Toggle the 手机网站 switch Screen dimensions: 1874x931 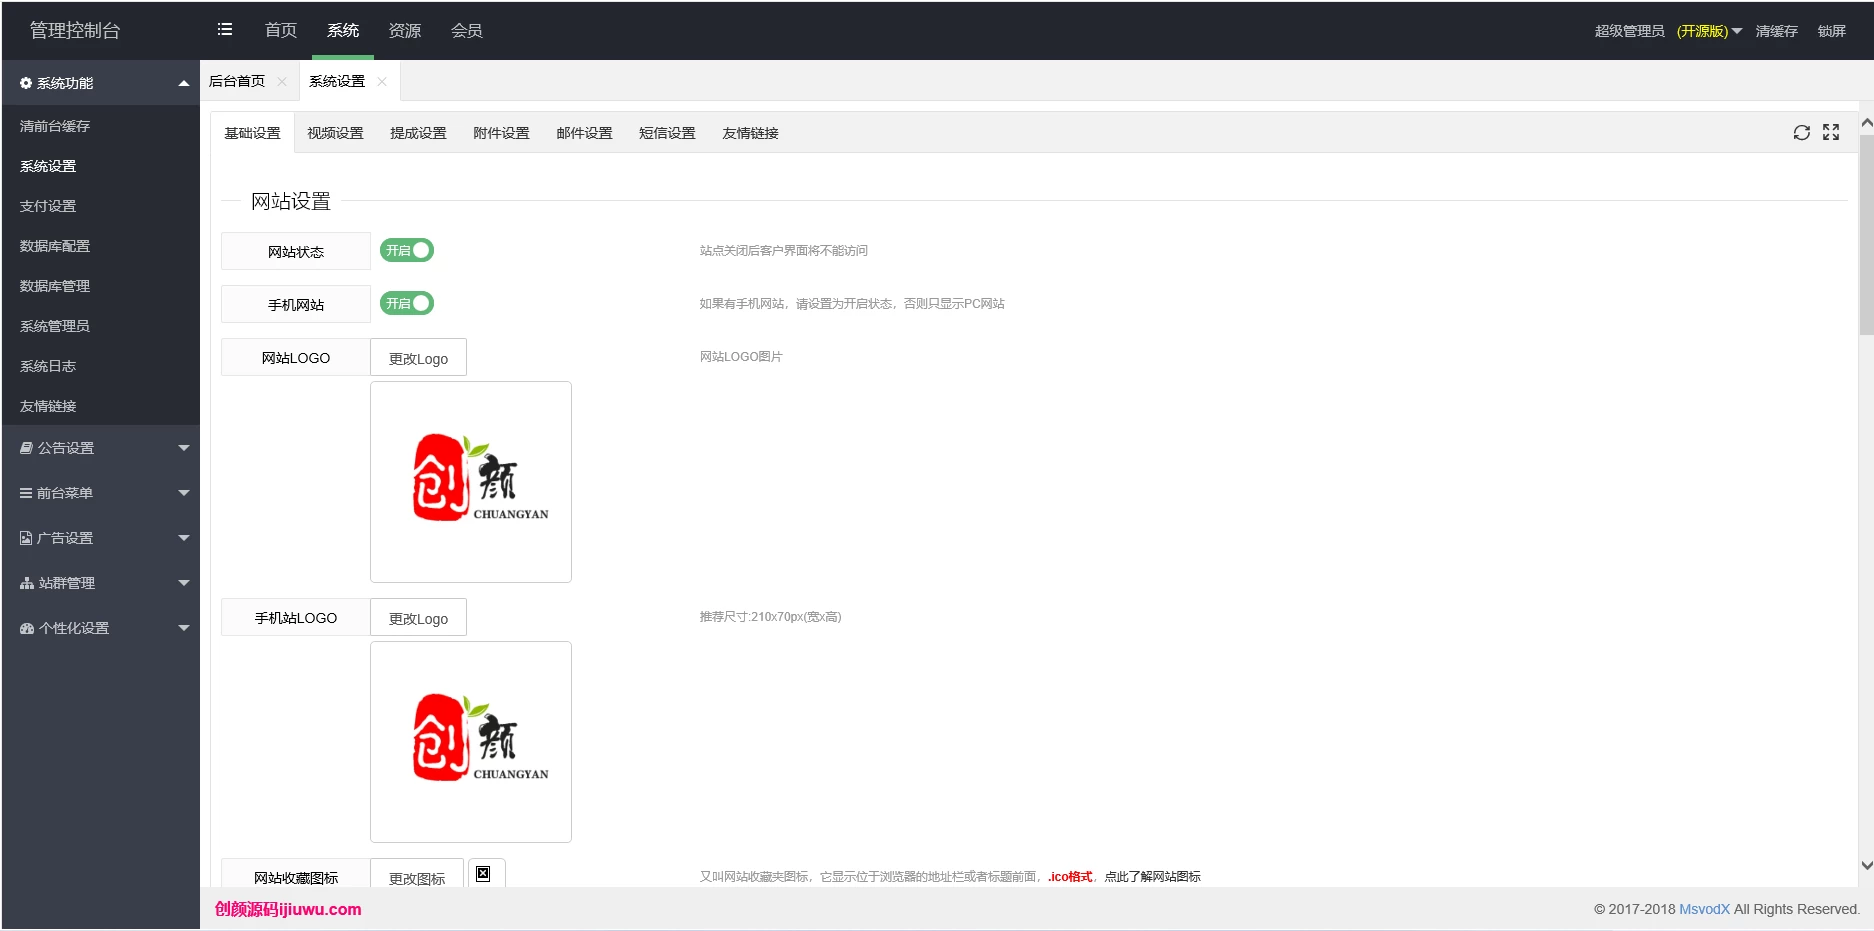click(407, 303)
